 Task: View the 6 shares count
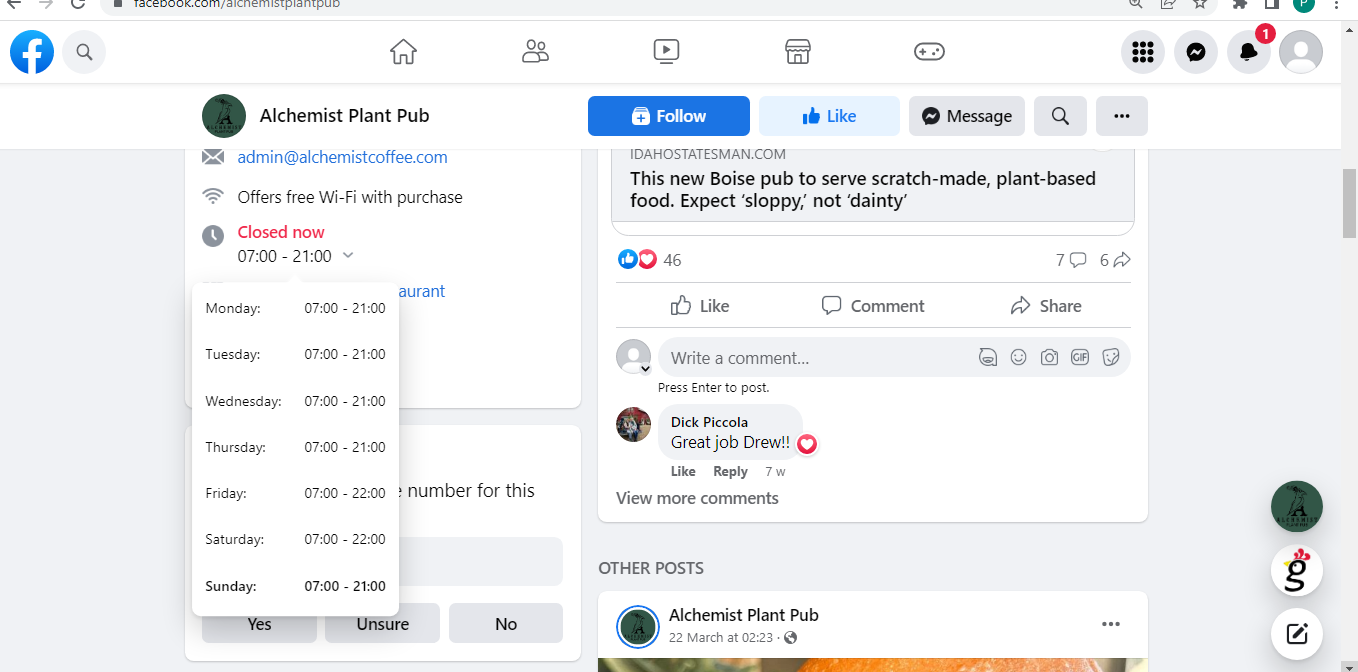1115,260
